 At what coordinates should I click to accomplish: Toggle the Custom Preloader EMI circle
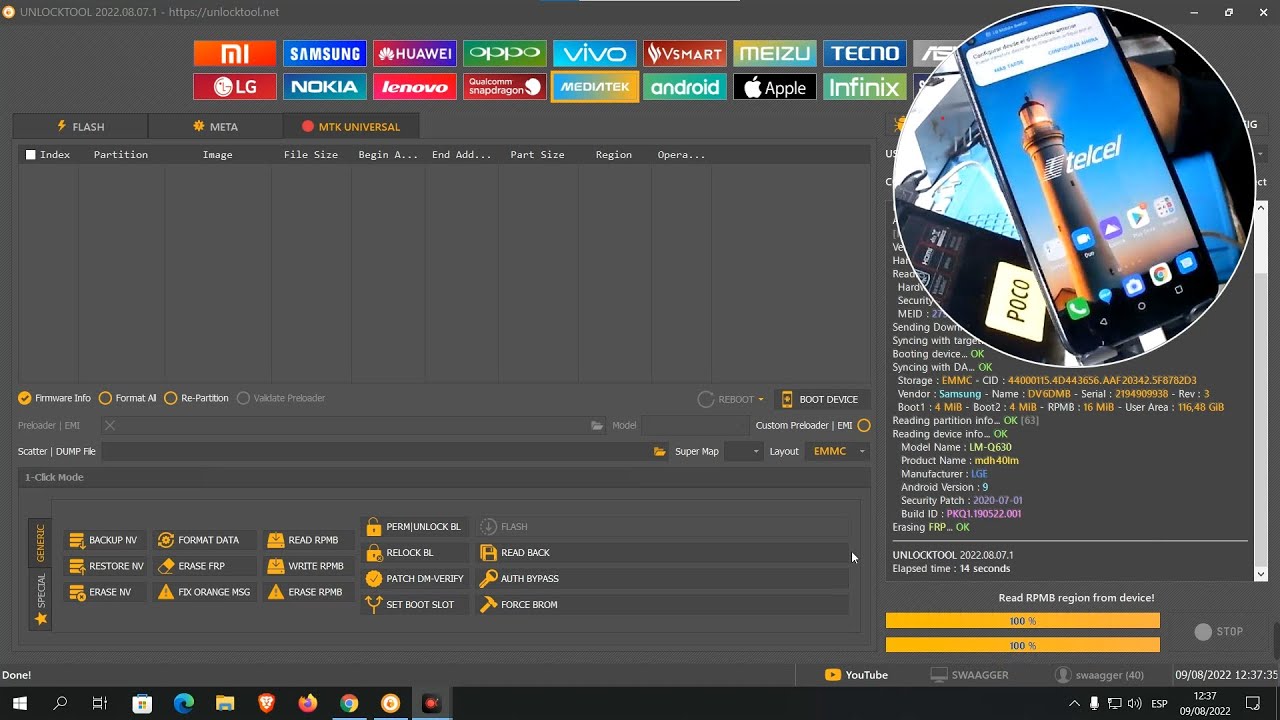864,426
